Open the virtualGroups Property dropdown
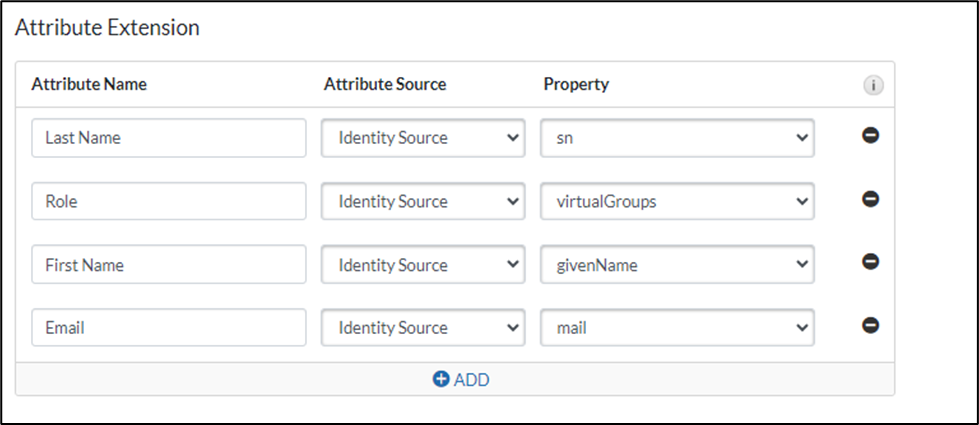Viewport: 979px width, 425px height. [x=677, y=201]
